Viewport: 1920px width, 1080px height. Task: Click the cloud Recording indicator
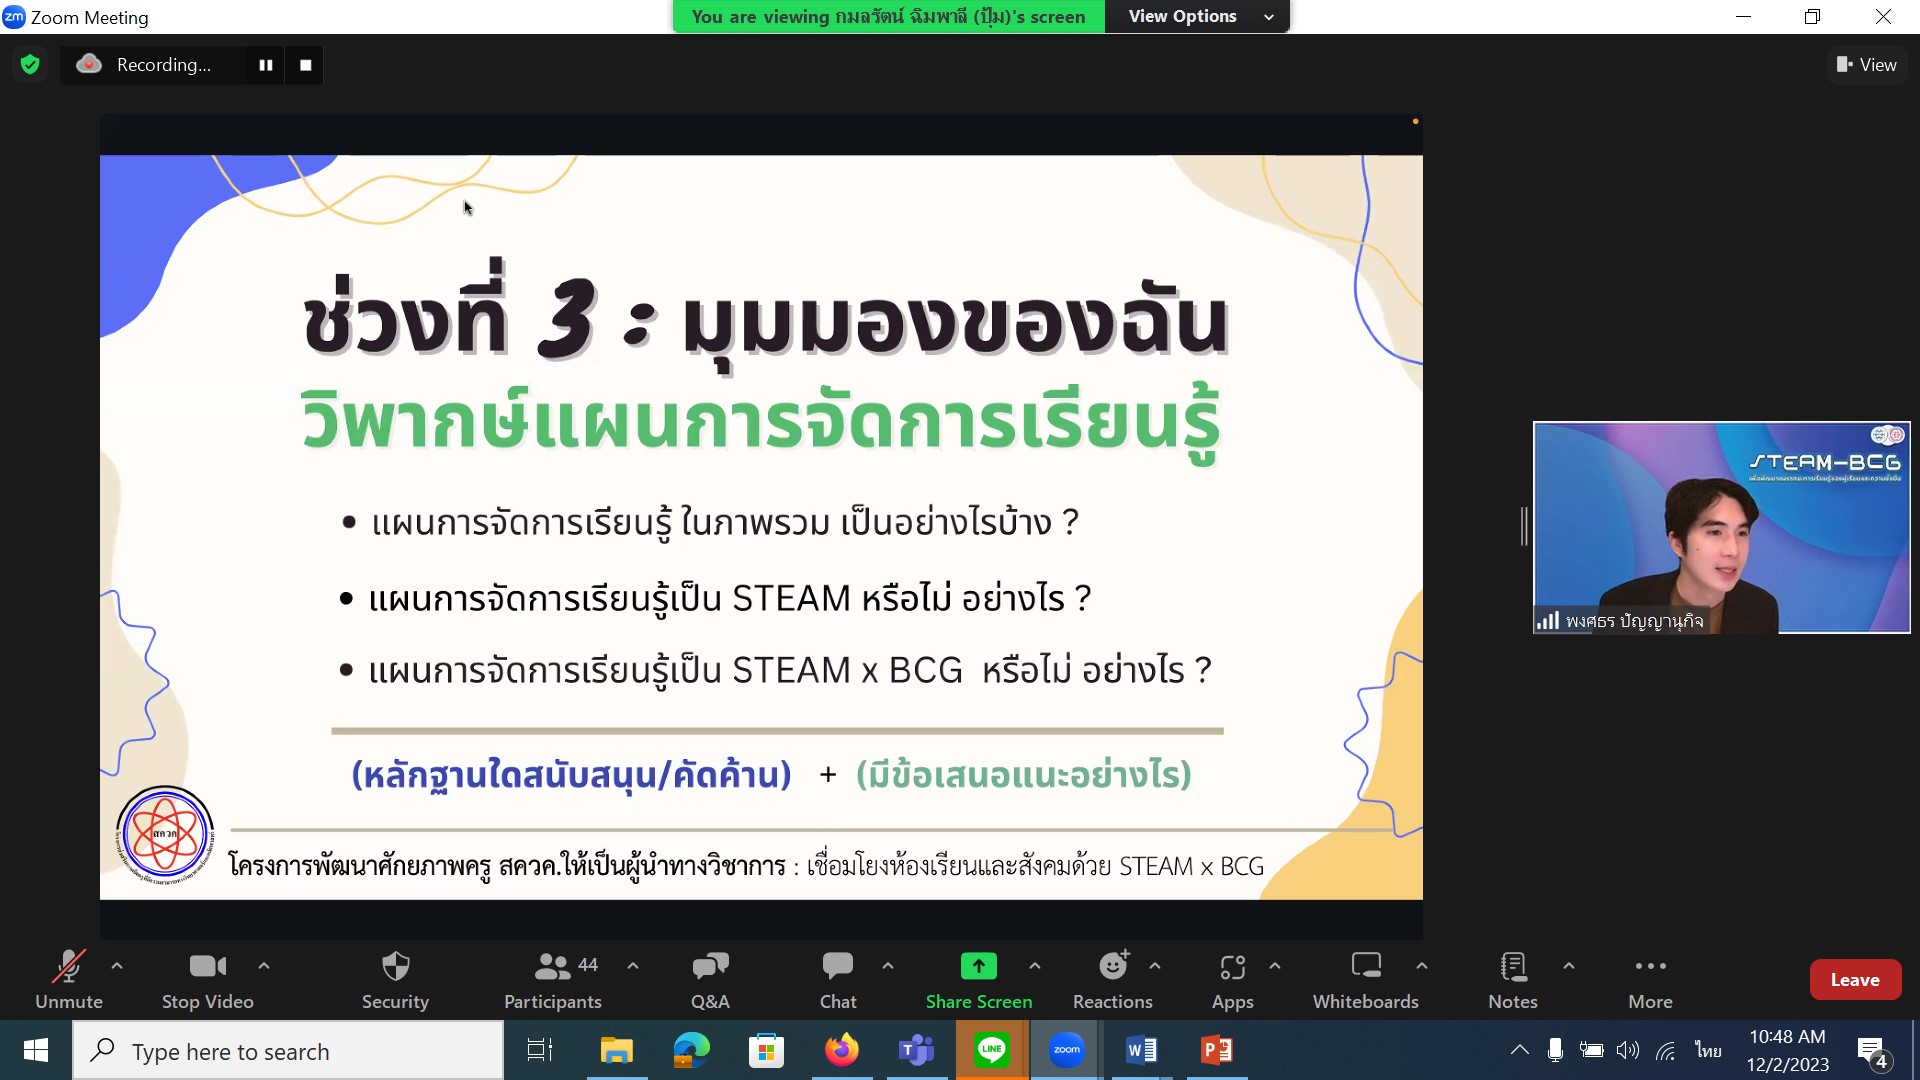pos(89,64)
